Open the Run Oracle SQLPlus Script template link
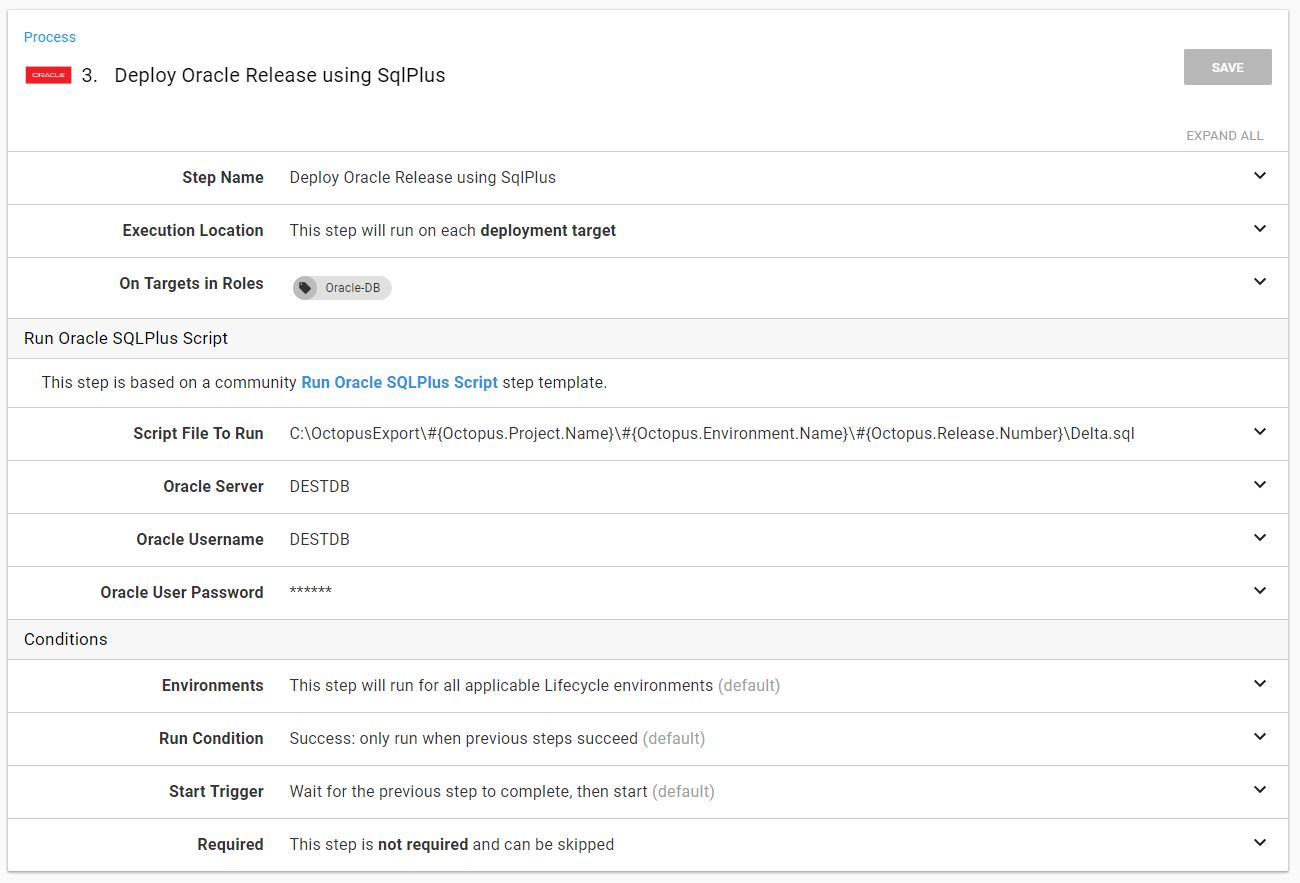The image size is (1300, 883). (399, 382)
